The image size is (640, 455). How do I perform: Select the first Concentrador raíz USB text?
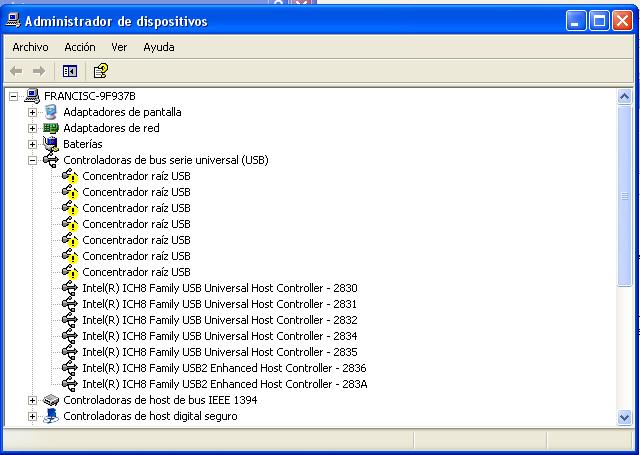[136, 176]
